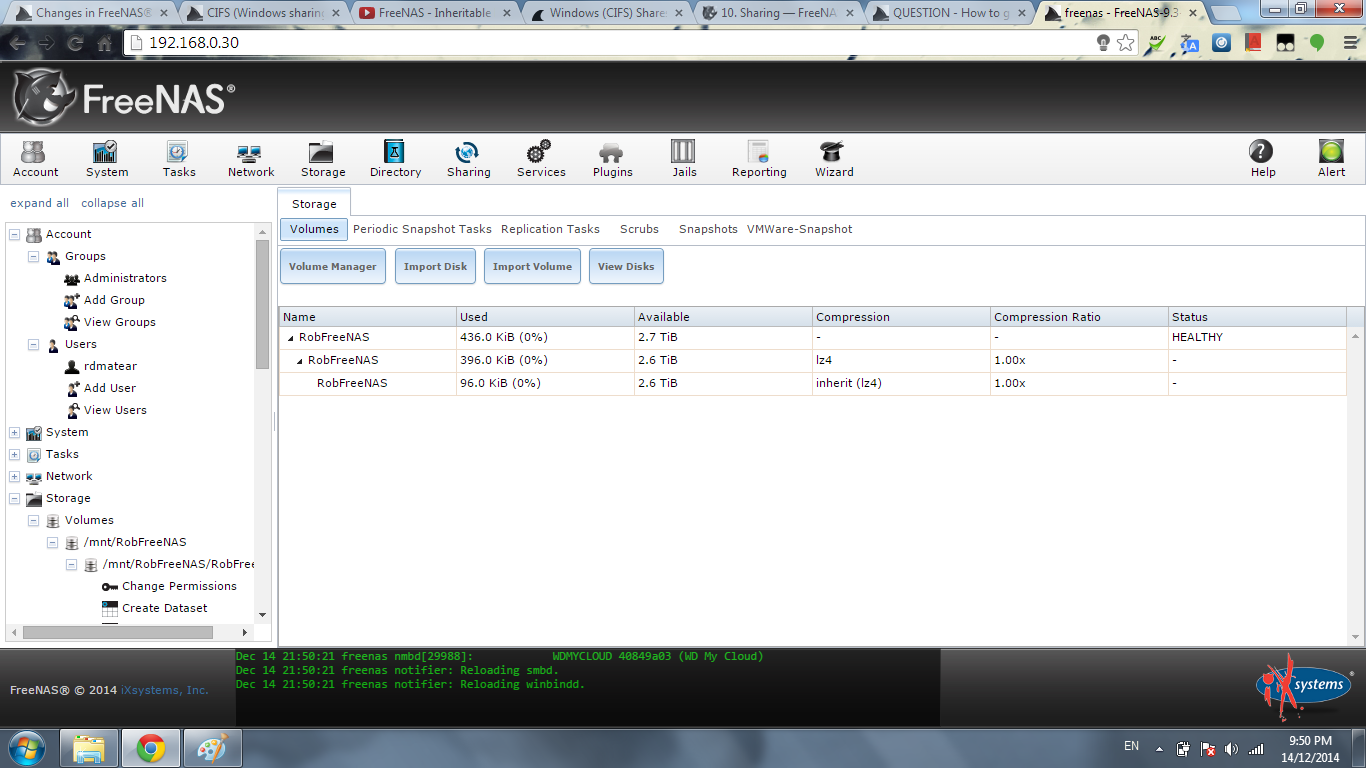Image resolution: width=1366 pixels, height=768 pixels.
Task: Open the Storage toolbar icon
Action: tap(322, 159)
